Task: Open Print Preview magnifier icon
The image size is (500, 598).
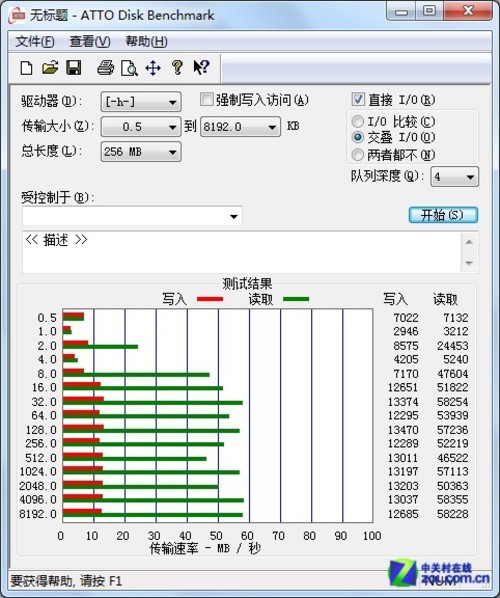Action: tap(129, 68)
